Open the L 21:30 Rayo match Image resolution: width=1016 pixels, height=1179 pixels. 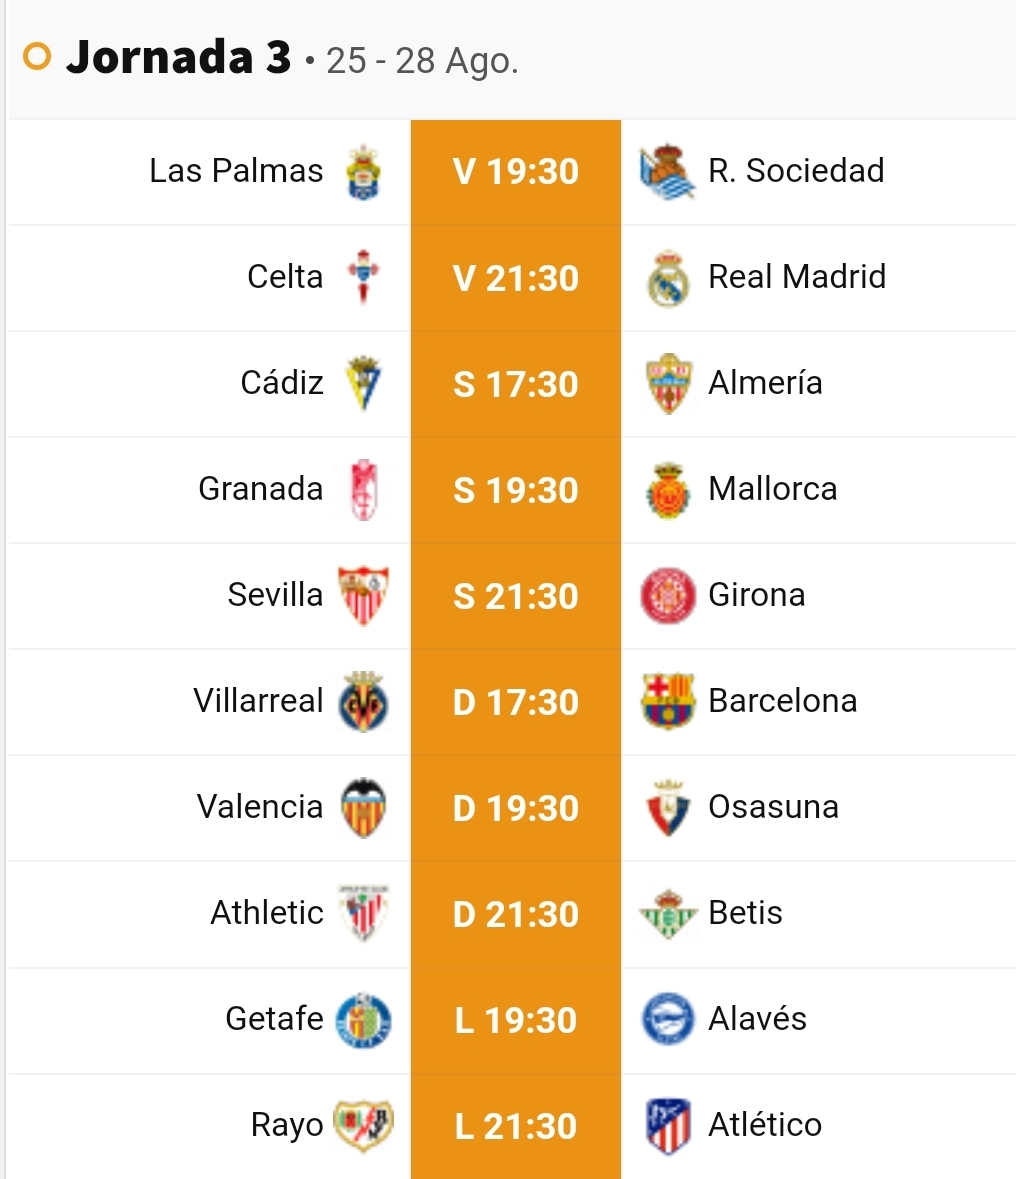[516, 1126]
